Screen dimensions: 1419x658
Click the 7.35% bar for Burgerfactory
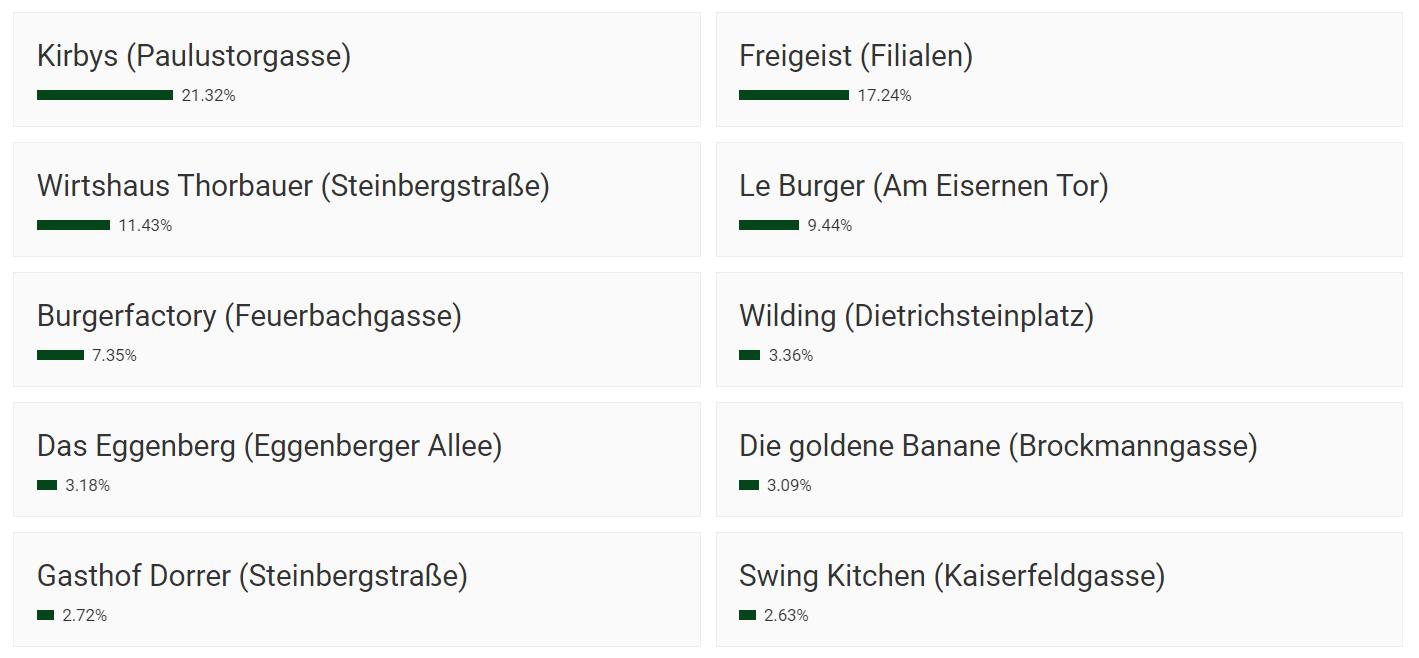tap(60, 355)
